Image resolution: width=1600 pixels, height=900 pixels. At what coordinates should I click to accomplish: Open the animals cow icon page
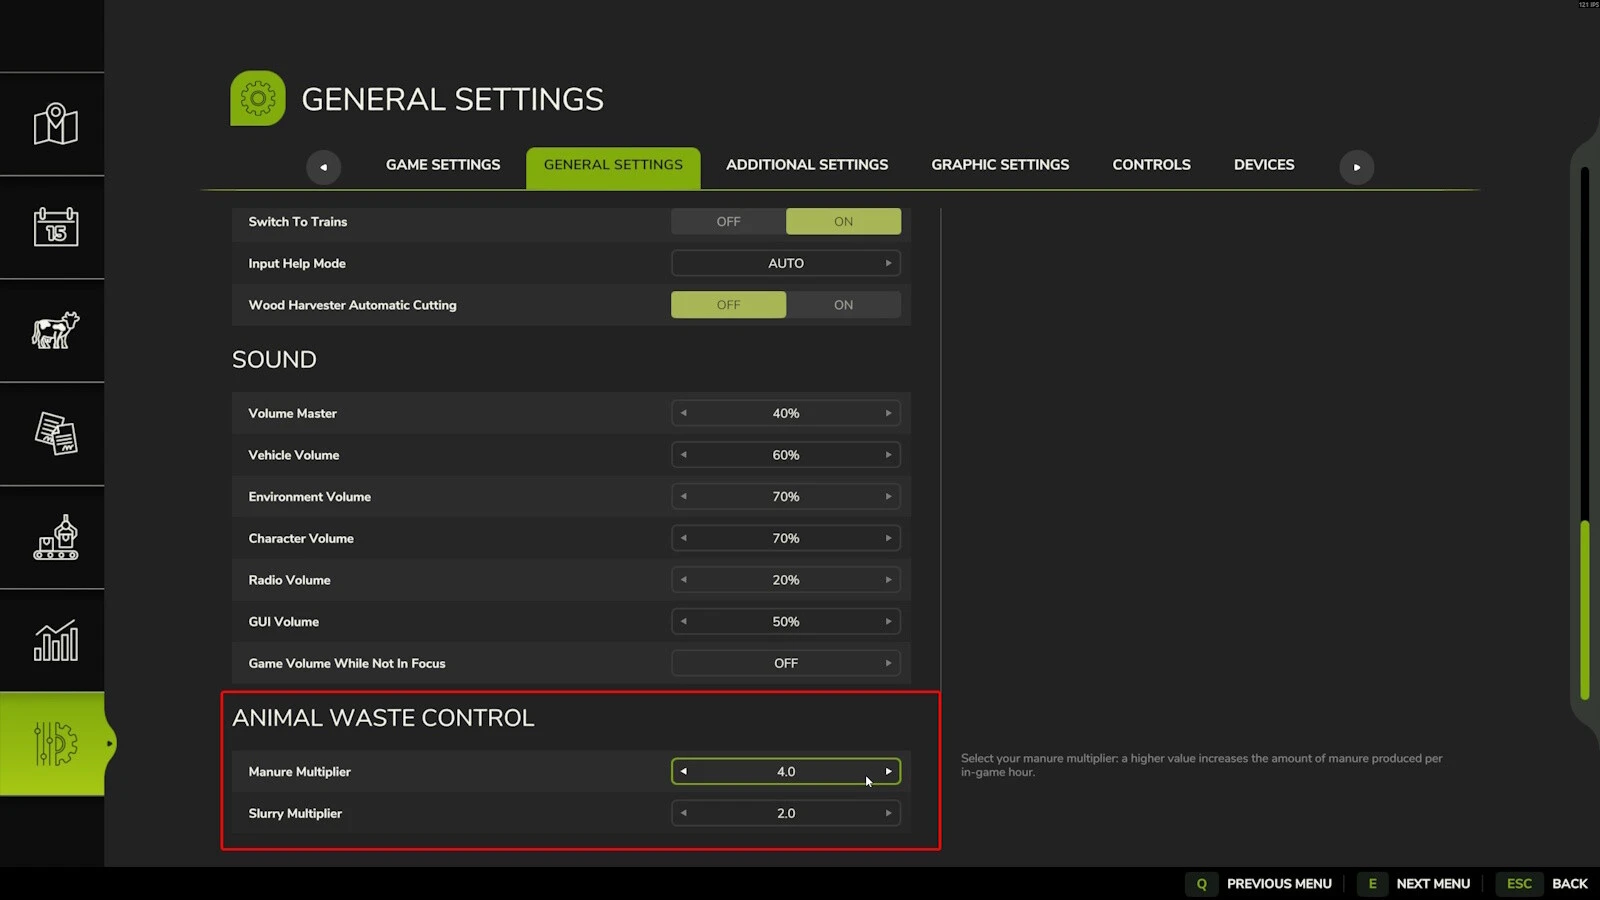click(x=56, y=330)
